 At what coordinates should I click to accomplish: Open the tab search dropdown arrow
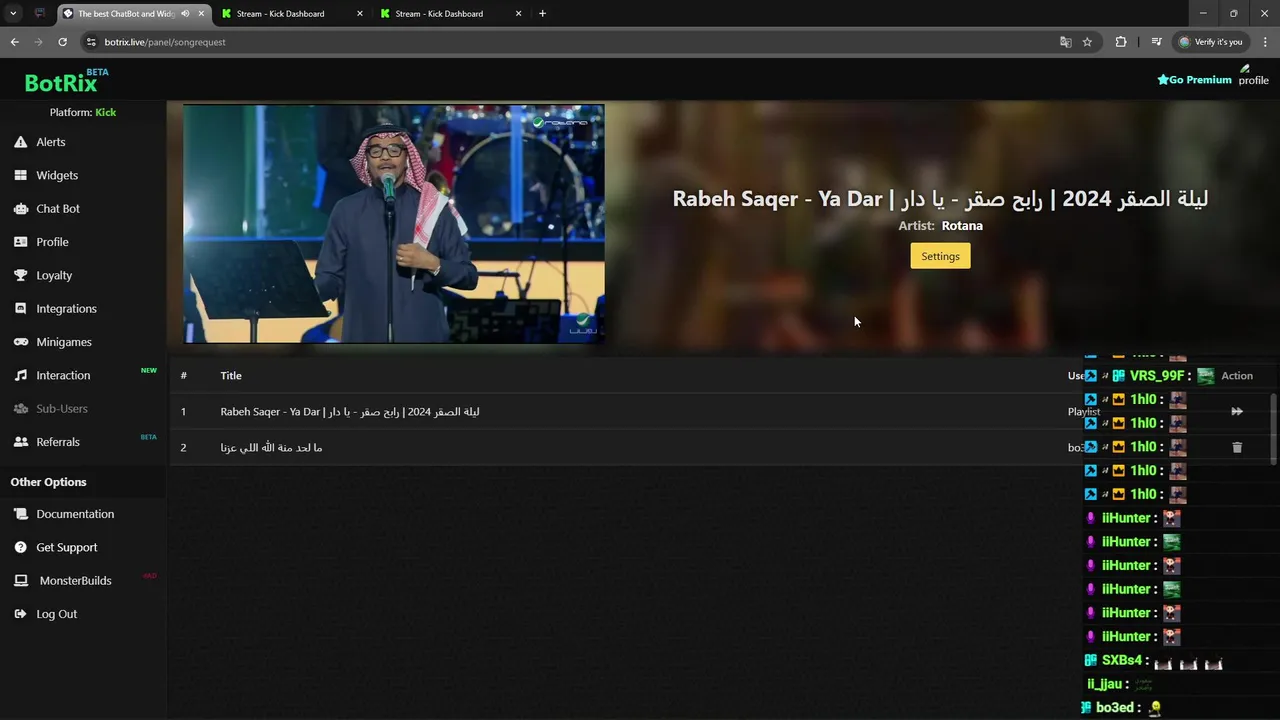[13, 14]
